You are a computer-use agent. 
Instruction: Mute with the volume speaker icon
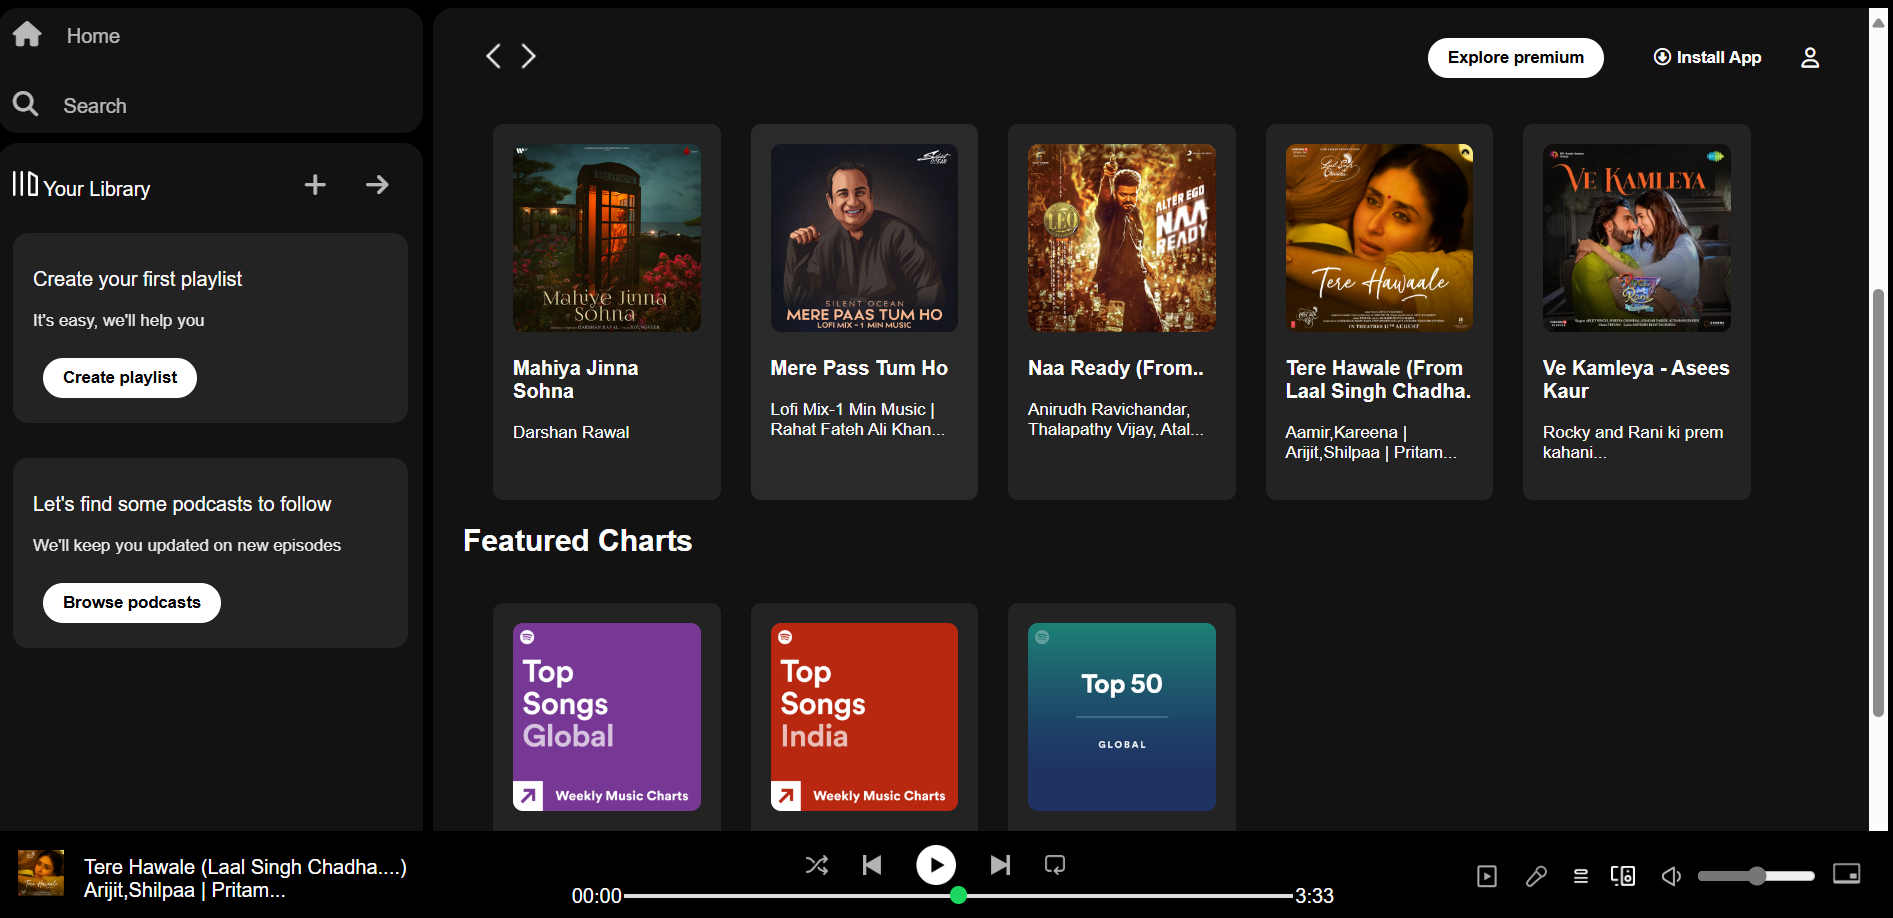[1671, 877]
